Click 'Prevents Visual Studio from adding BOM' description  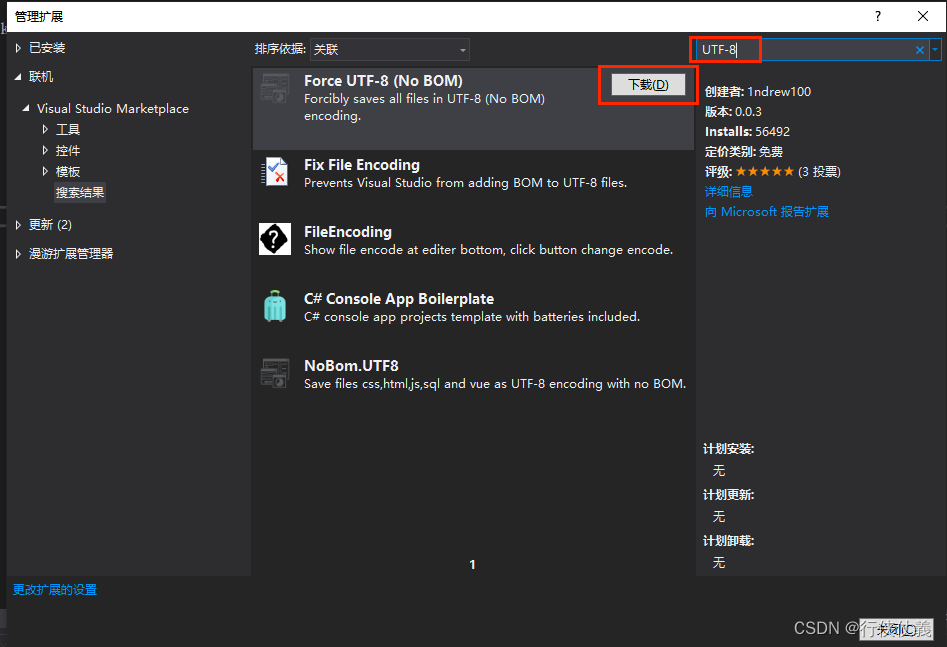pyautogui.click(x=466, y=183)
